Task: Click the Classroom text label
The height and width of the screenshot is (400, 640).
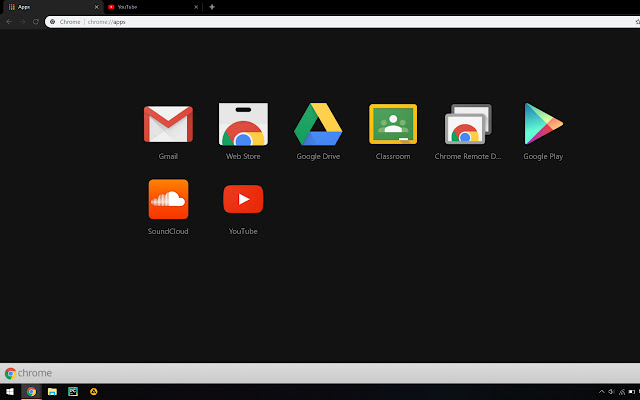Action: (393, 156)
